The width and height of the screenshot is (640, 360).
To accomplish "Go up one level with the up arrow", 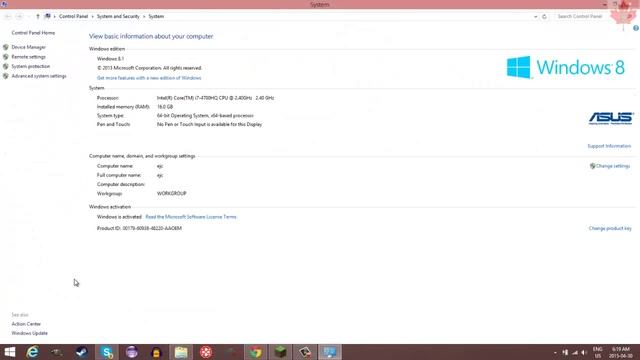I will click(x=38, y=16).
